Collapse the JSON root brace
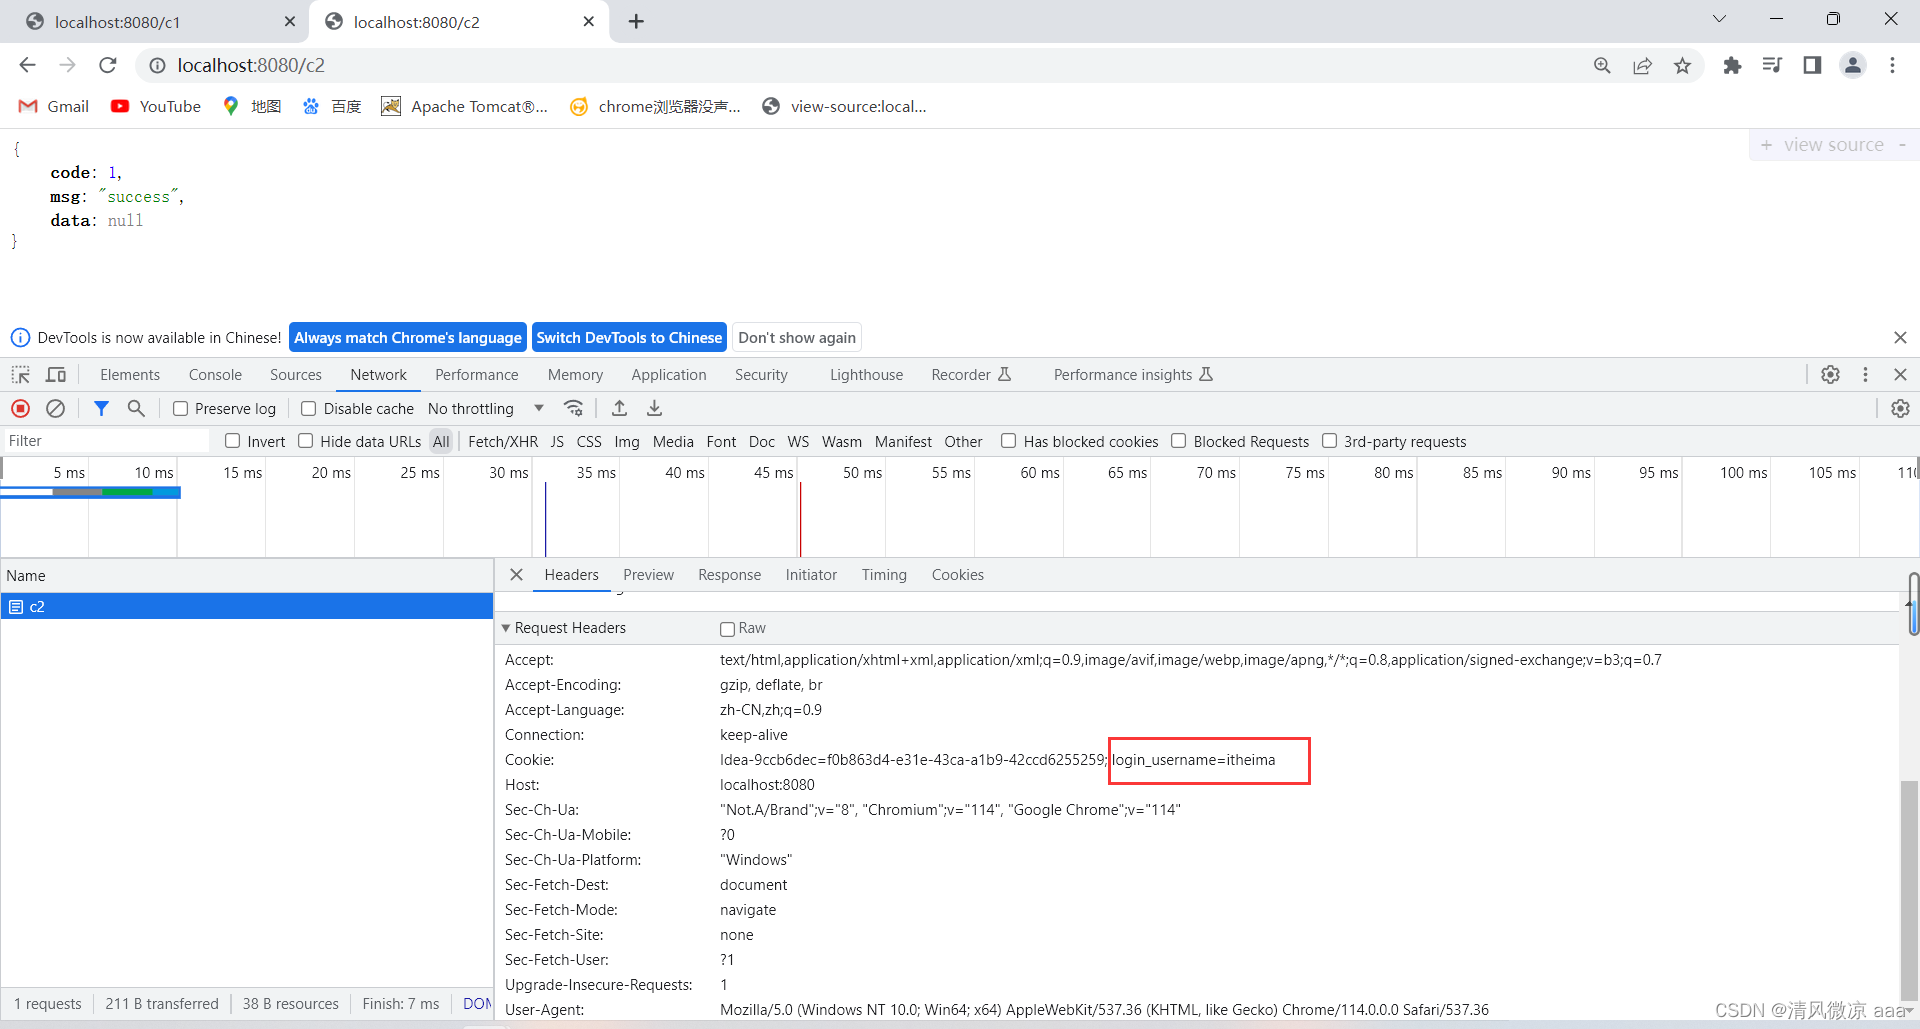This screenshot has height=1029, width=1920. click(x=16, y=149)
